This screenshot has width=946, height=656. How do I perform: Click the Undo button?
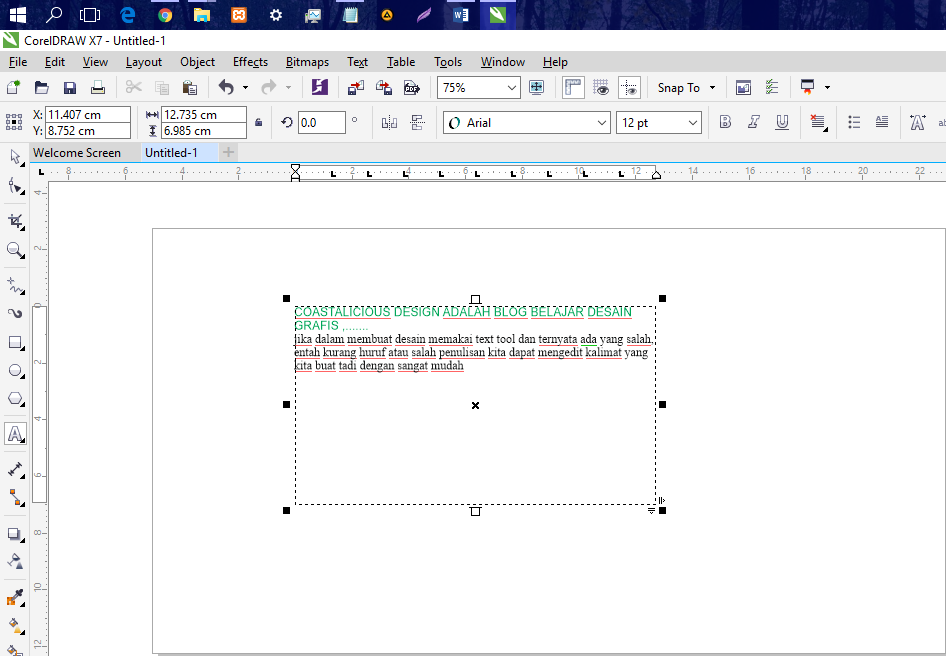(228, 88)
